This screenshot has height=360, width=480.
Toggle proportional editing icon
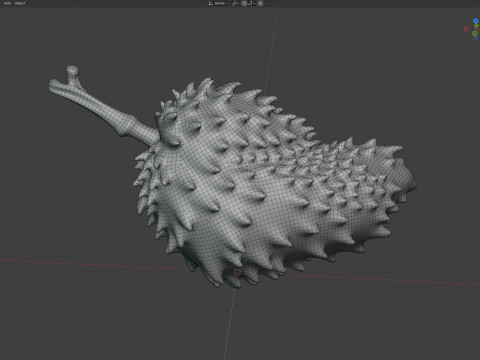pos(260,3)
